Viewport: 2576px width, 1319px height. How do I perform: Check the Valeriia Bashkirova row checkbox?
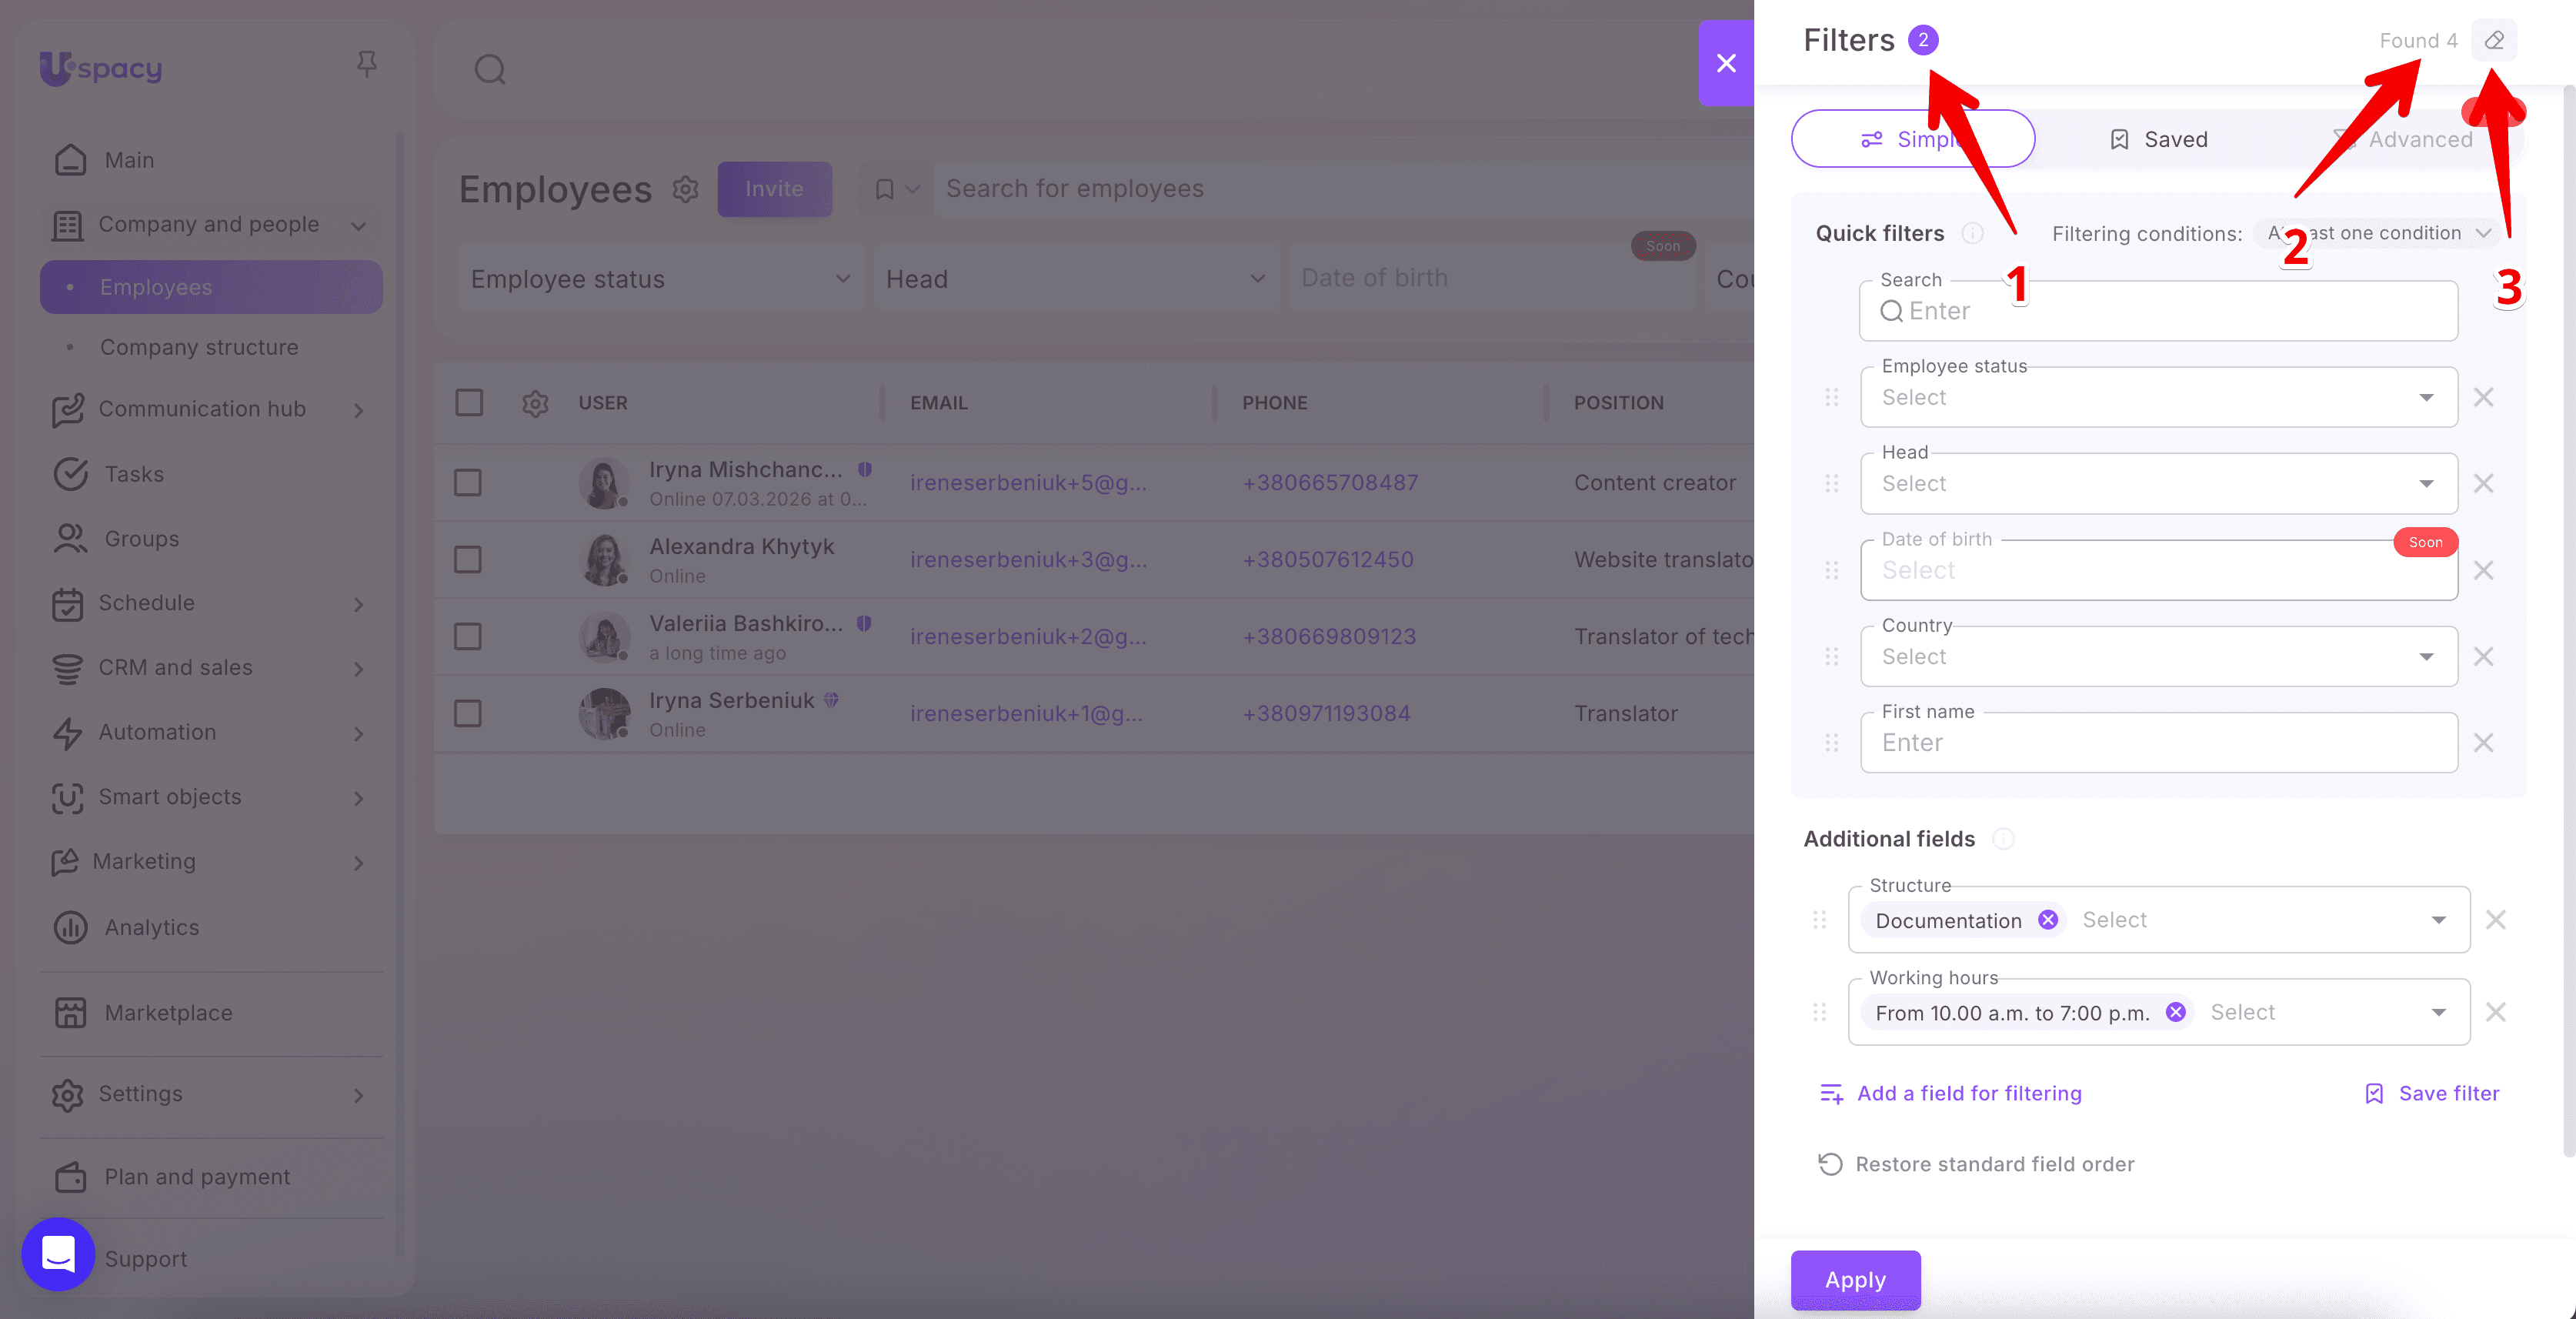point(468,637)
